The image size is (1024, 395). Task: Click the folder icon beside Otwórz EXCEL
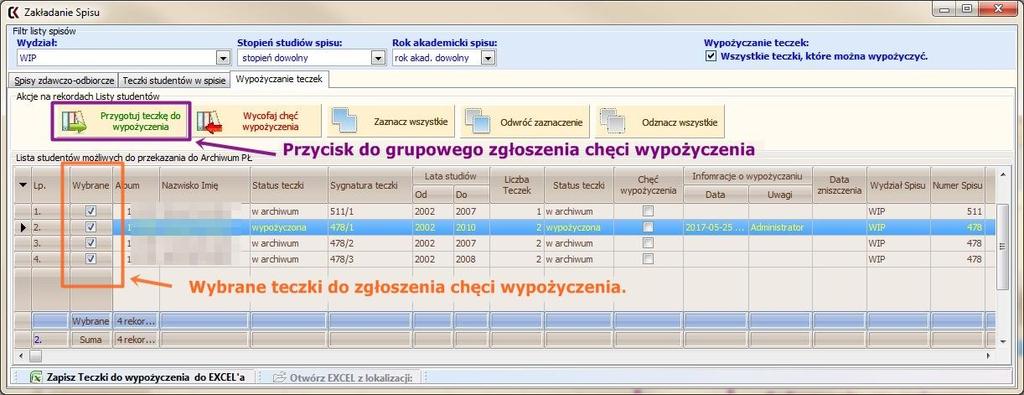280,377
